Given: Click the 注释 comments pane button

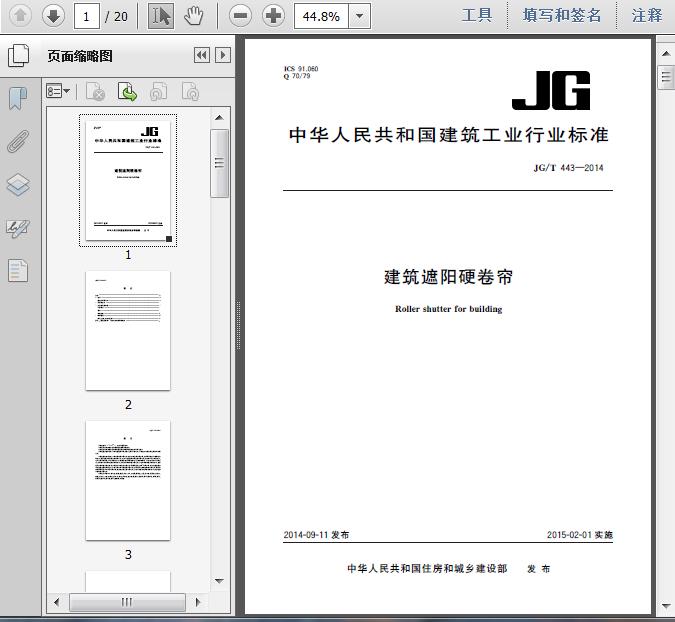Looking at the screenshot, I should (647, 15).
